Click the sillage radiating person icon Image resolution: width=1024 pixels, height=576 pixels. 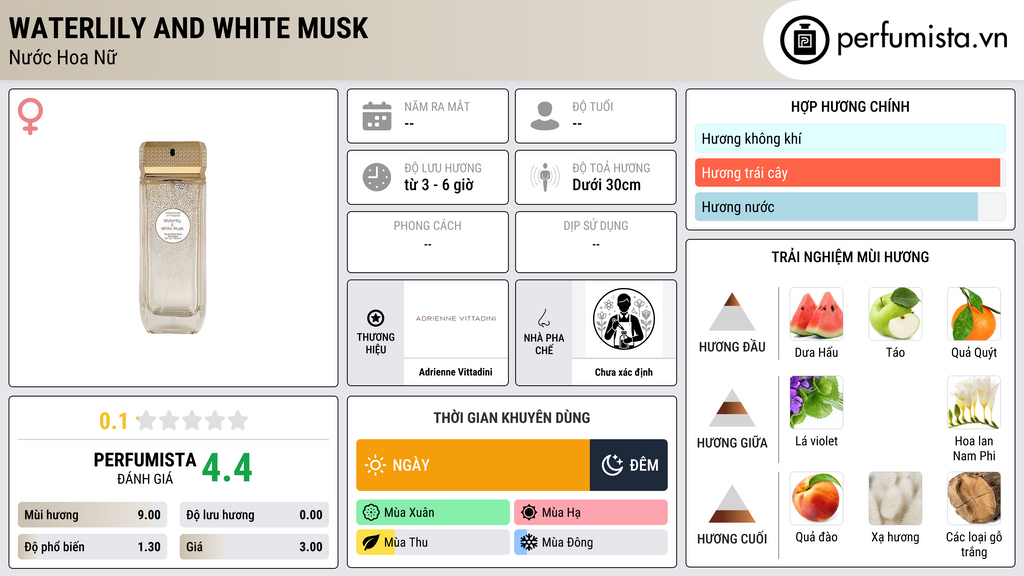tap(545, 177)
